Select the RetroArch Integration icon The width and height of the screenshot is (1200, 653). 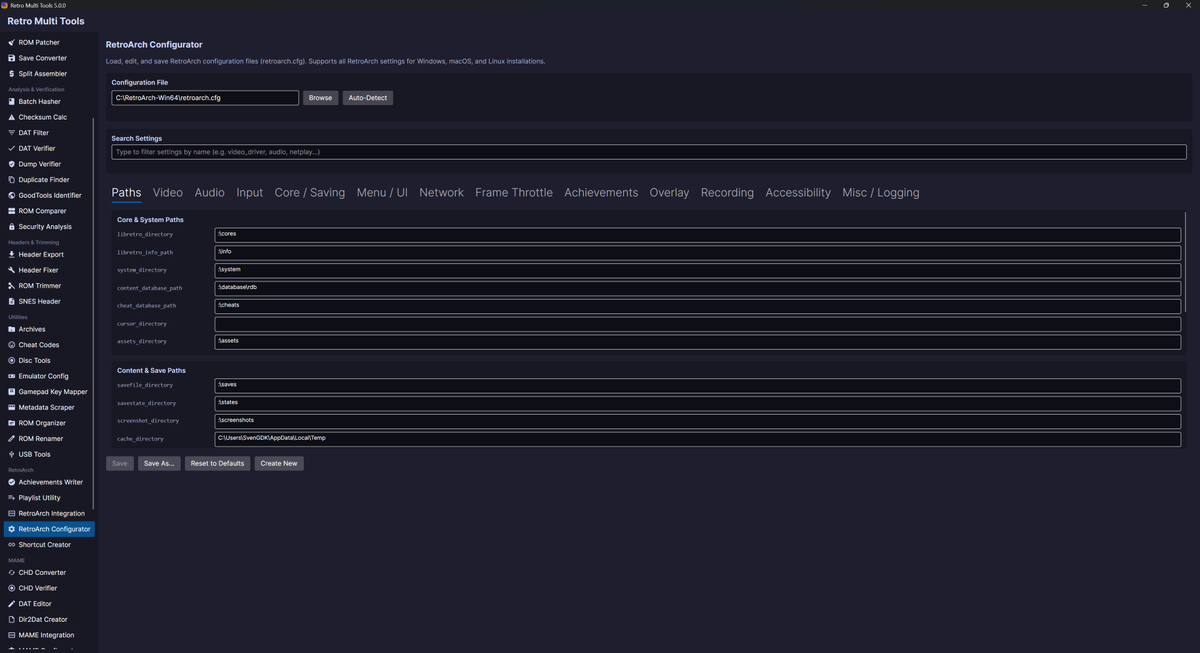[x=12, y=513]
